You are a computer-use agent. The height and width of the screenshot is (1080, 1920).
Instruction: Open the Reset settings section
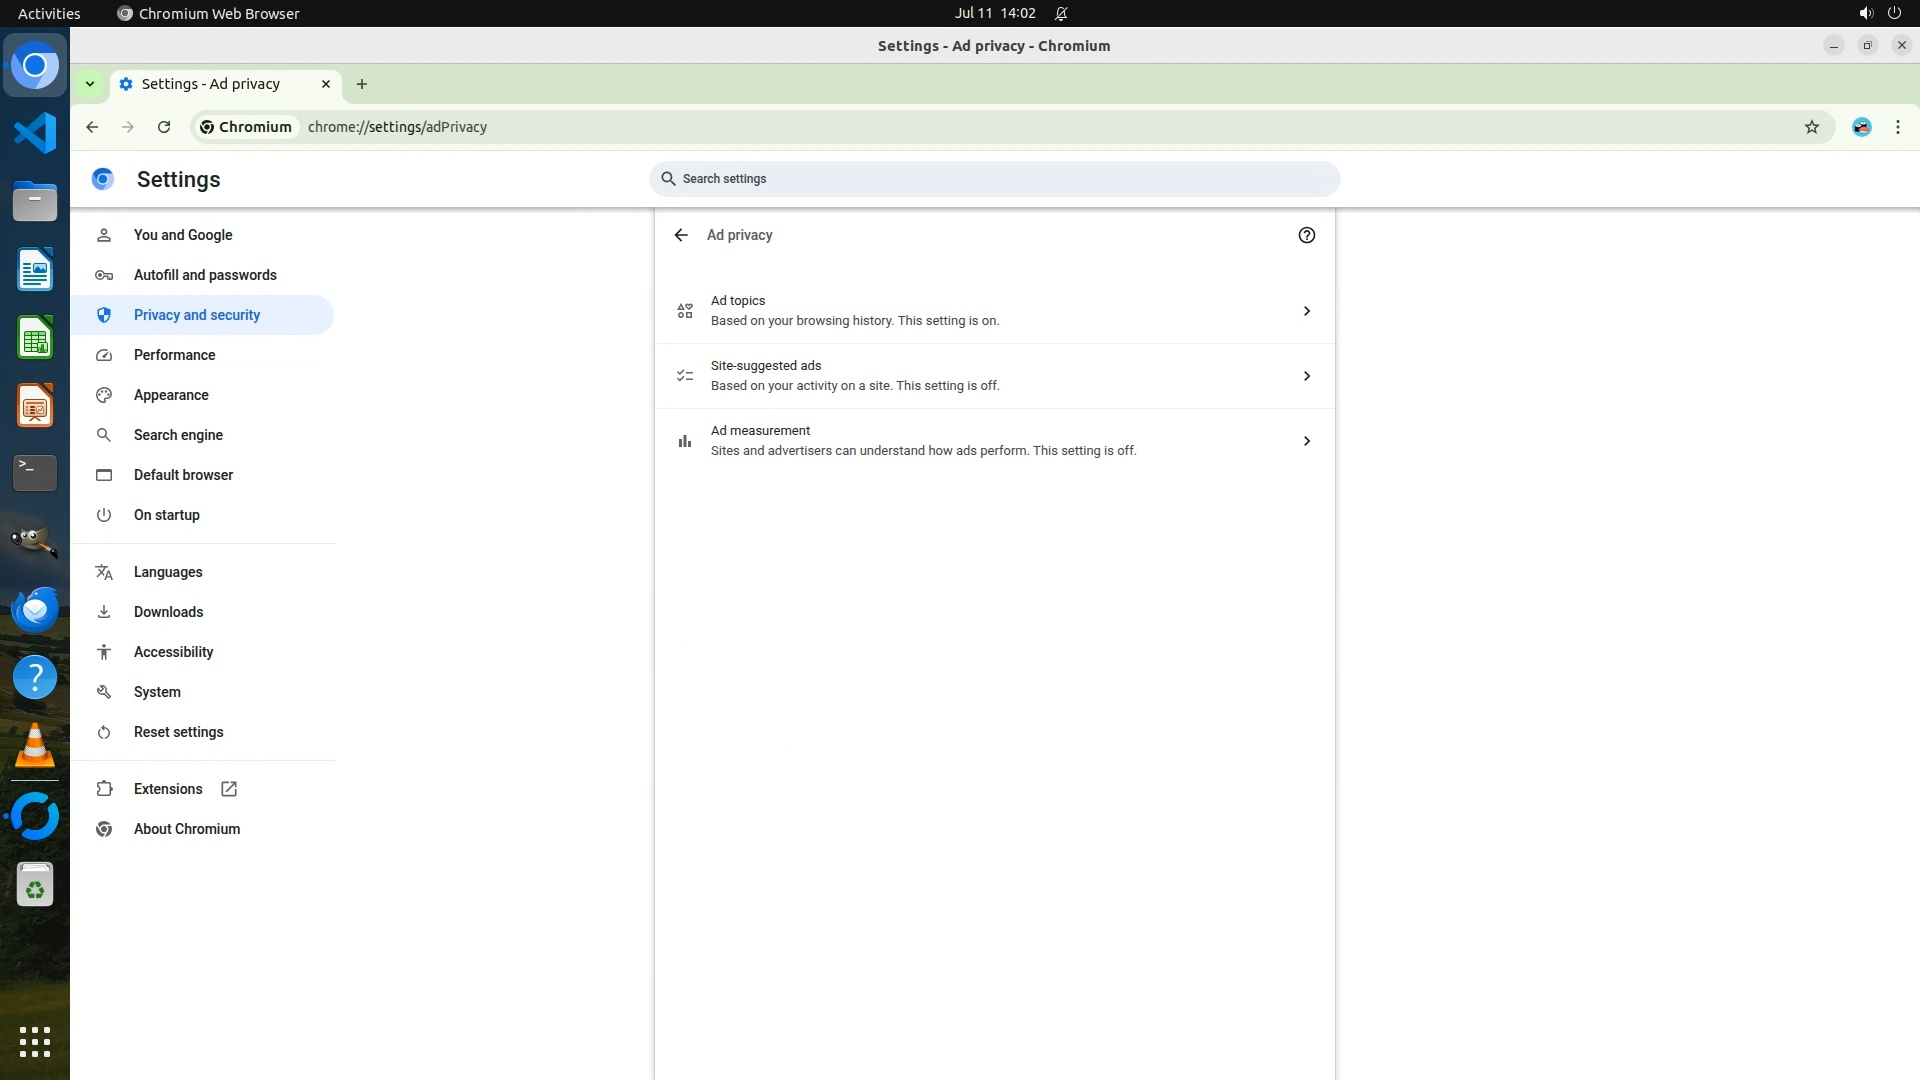click(178, 732)
